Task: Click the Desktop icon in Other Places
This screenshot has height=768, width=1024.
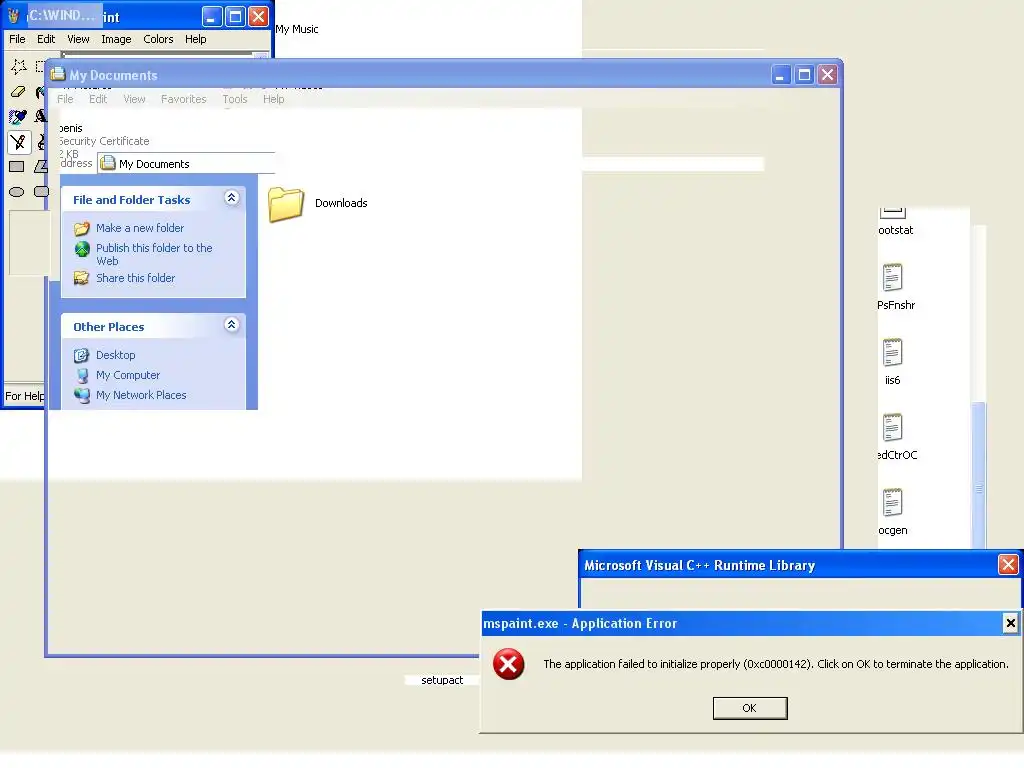Action: [x=82, y=355]
